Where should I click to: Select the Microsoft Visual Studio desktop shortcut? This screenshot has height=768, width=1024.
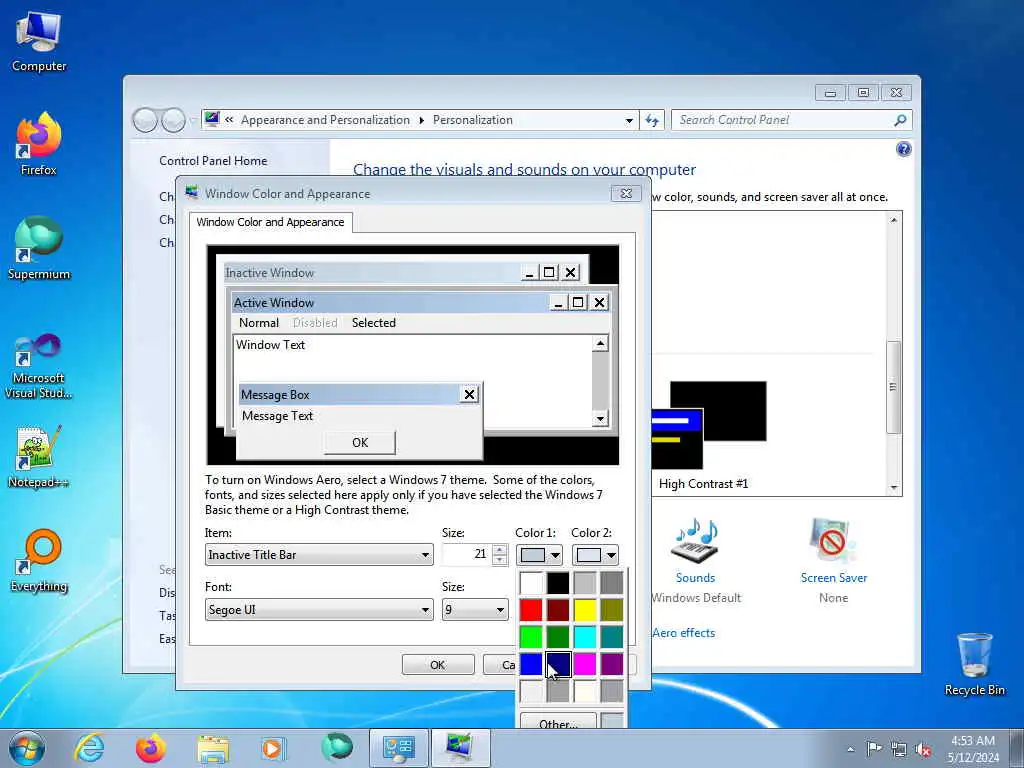[39, 366]
